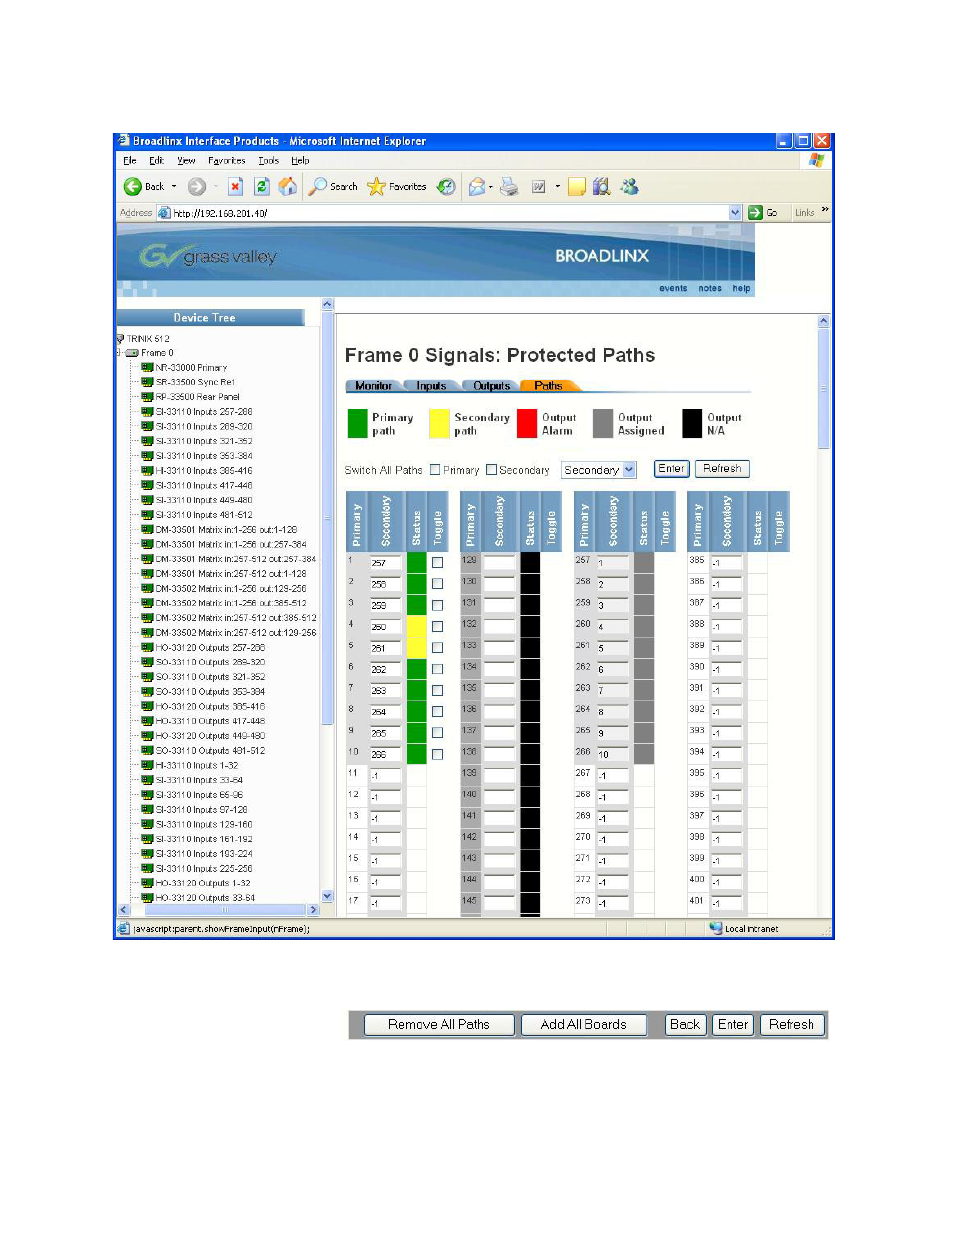Click the Edit with Word icon
The image size is (954, 1235).
[x=539, y=186]
